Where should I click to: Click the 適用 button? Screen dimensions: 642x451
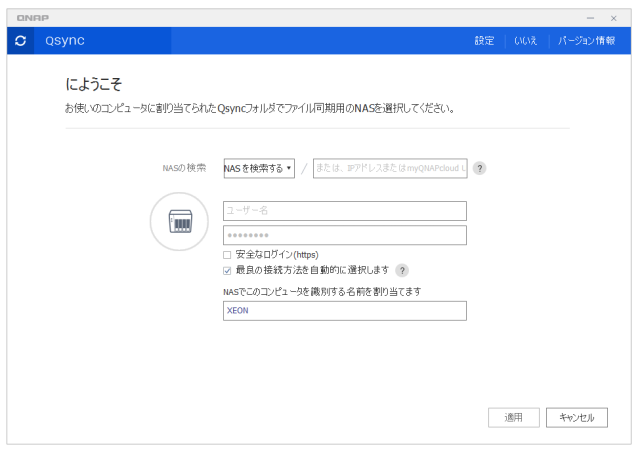(x=513, y=417)
